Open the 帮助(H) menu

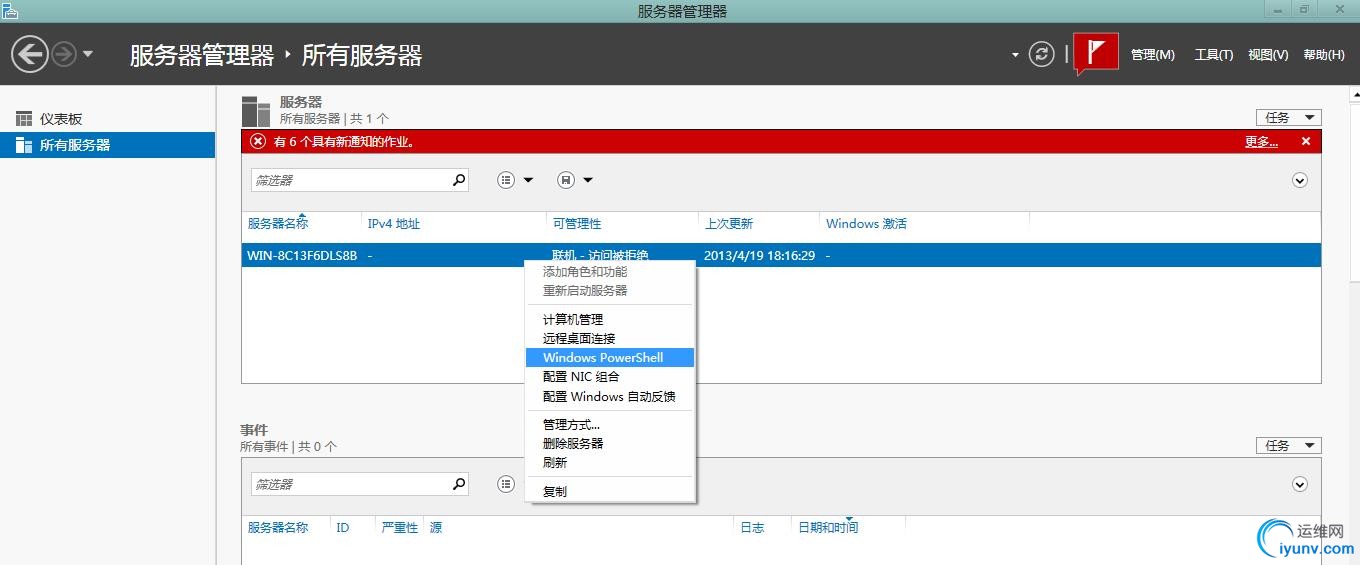tap(1324, 55)
